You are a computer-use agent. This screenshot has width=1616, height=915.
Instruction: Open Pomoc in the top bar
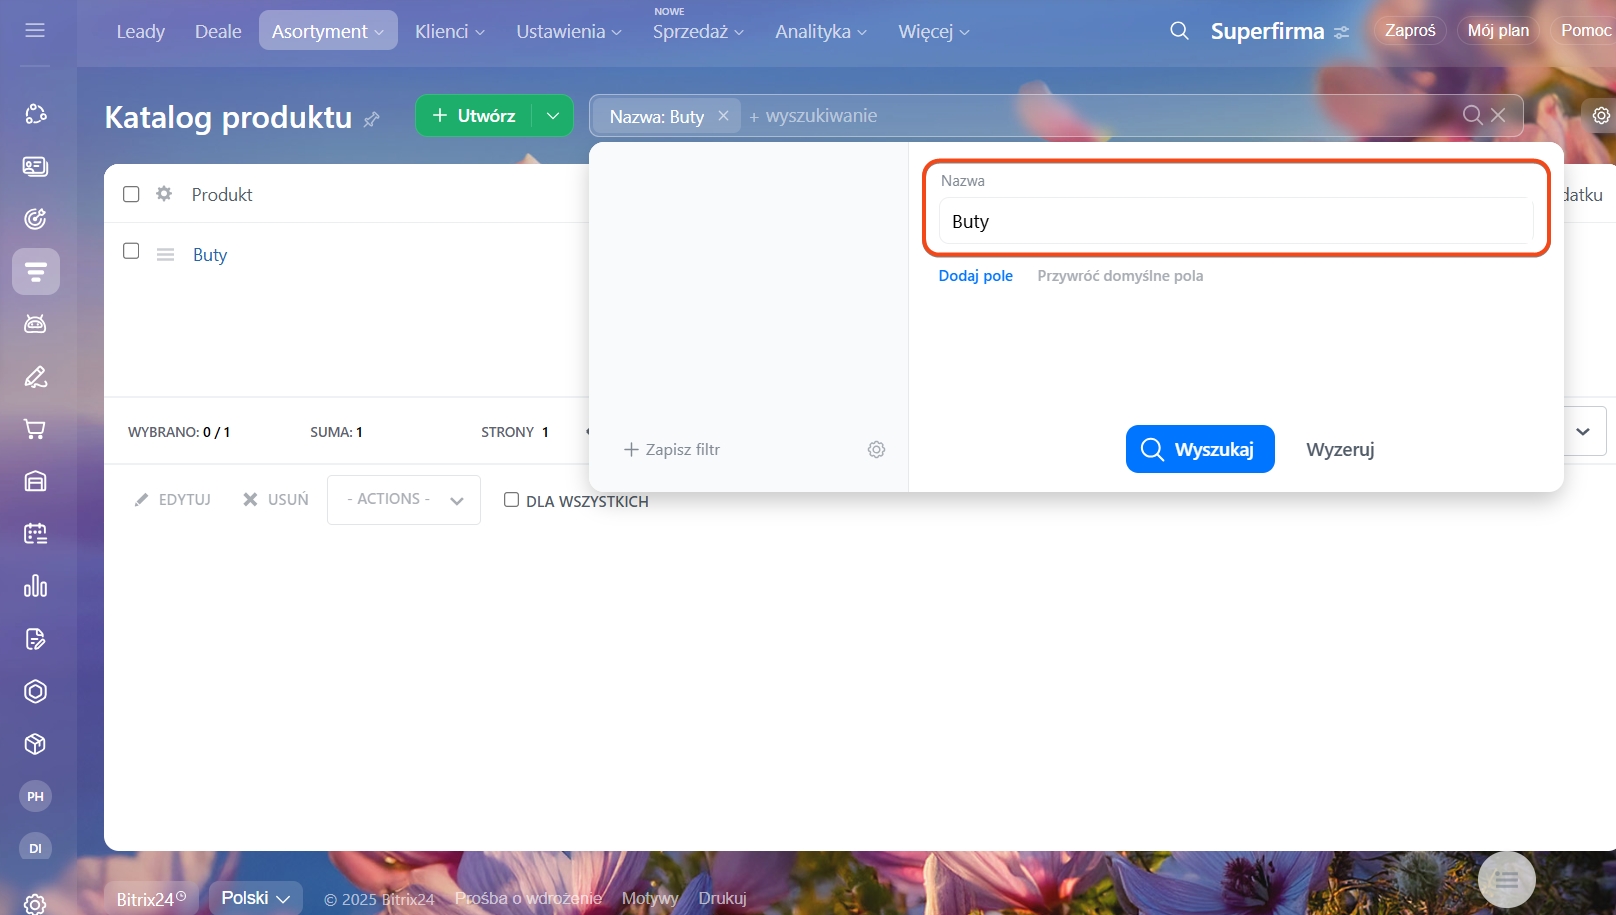1585,30
